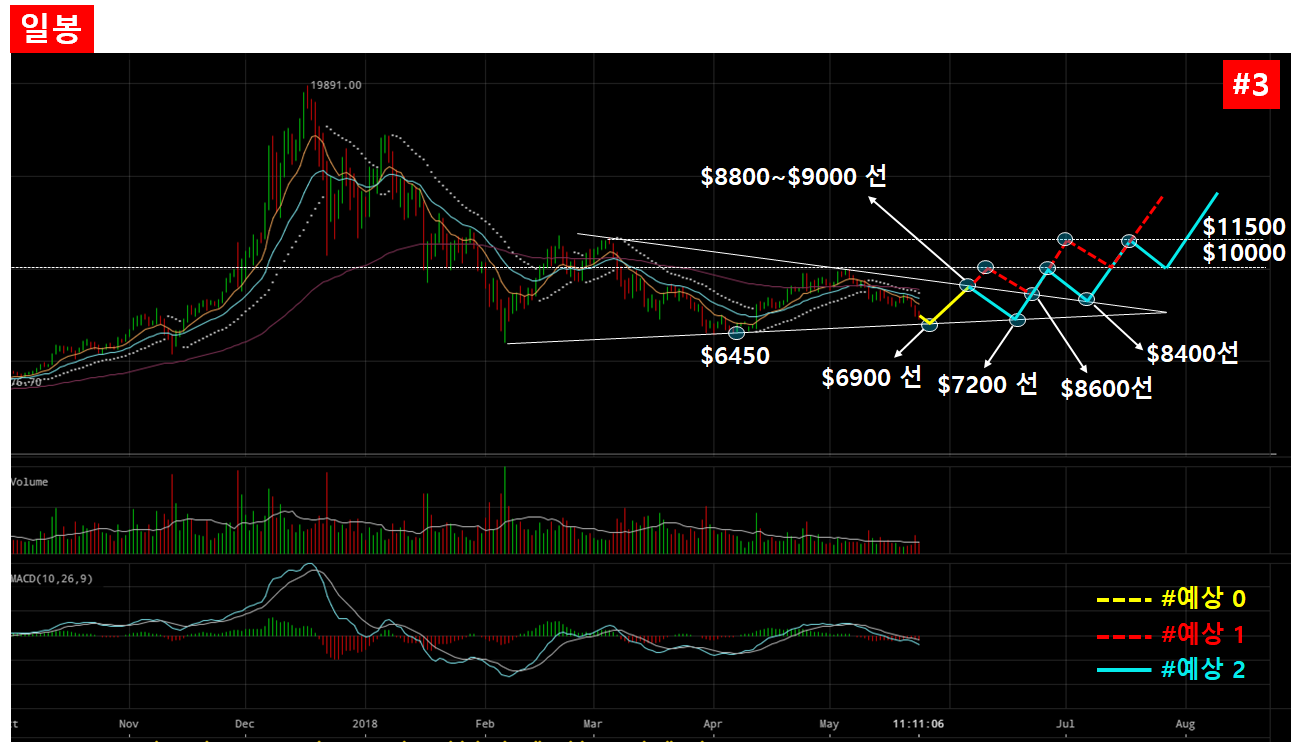Select the MACD(10,26,9) indicator label
This screenshot has height=742, width=1301.
[50, 578]
